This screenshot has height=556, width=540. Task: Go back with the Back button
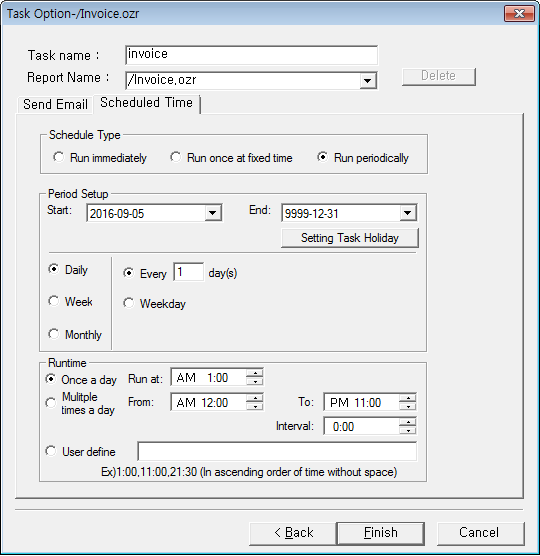[293, 533]
